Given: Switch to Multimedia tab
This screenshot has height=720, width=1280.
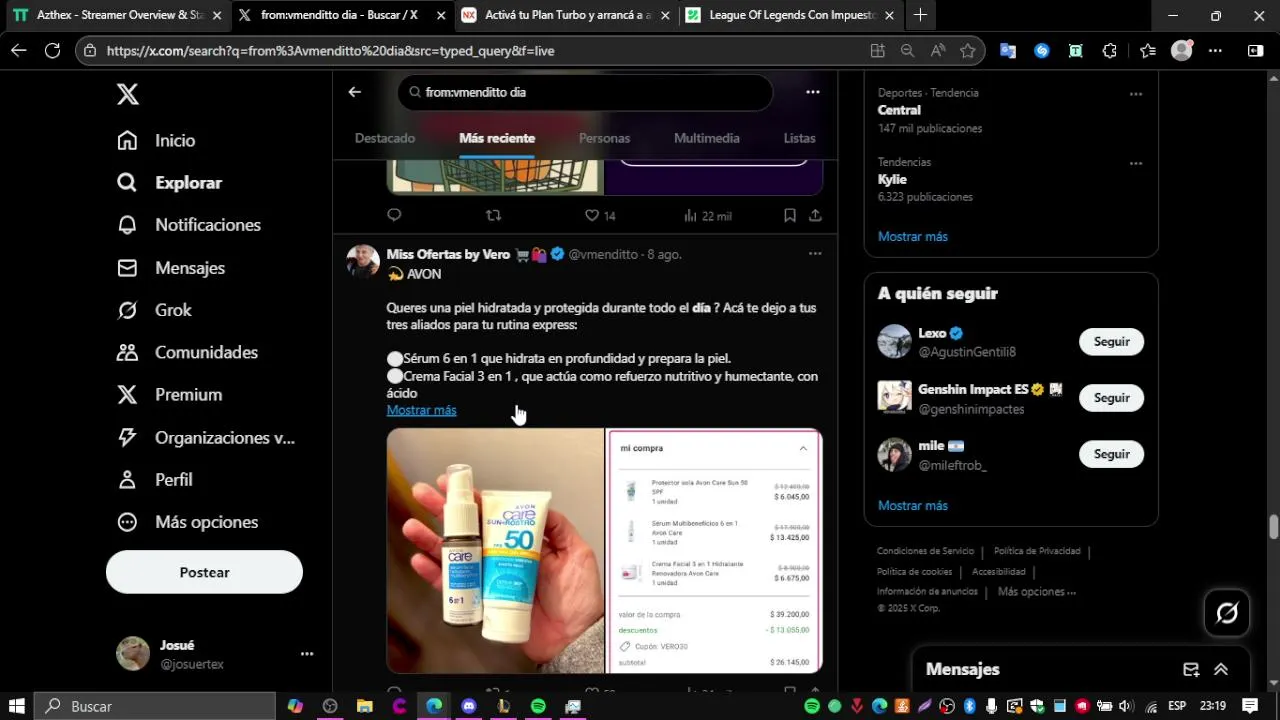Looking at the screenshot, I should [707, 138].
